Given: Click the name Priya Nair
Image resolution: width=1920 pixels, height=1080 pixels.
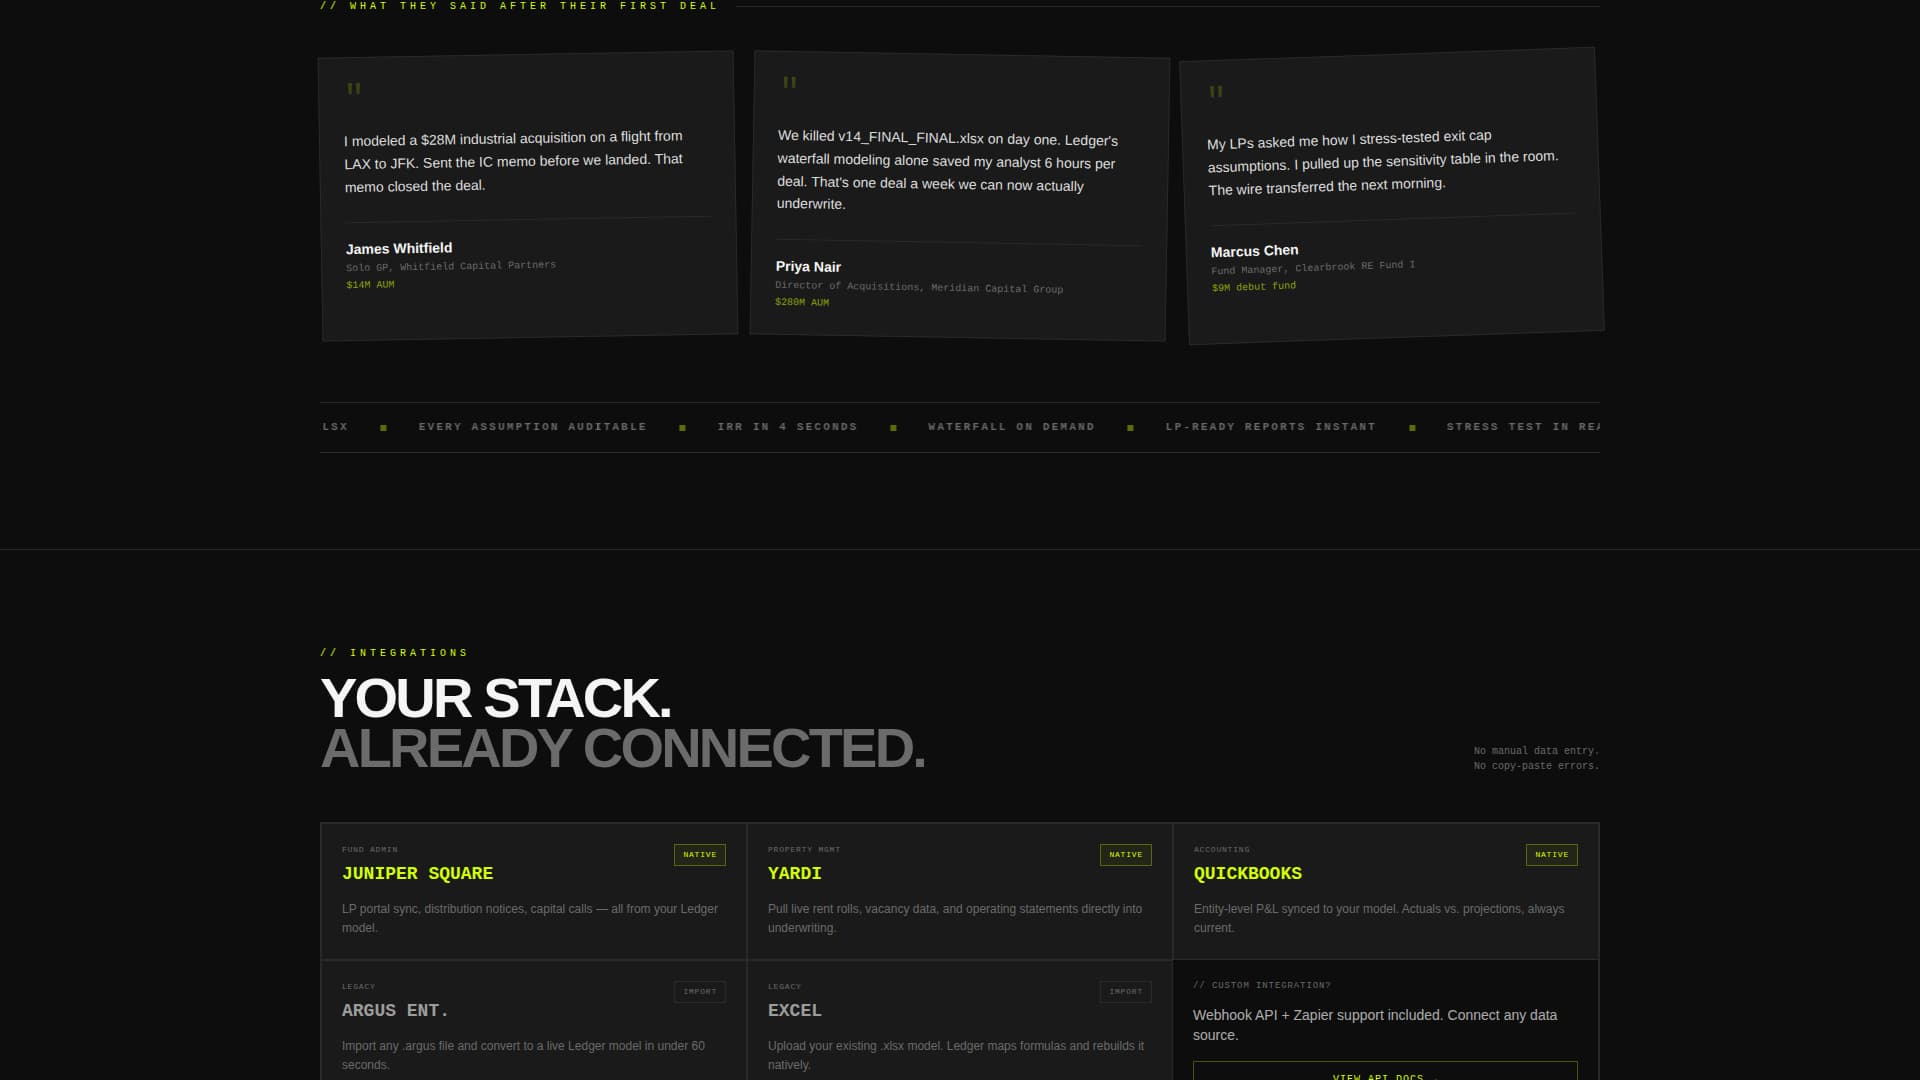Looking at the screenshot, I should tap(808, 267).
